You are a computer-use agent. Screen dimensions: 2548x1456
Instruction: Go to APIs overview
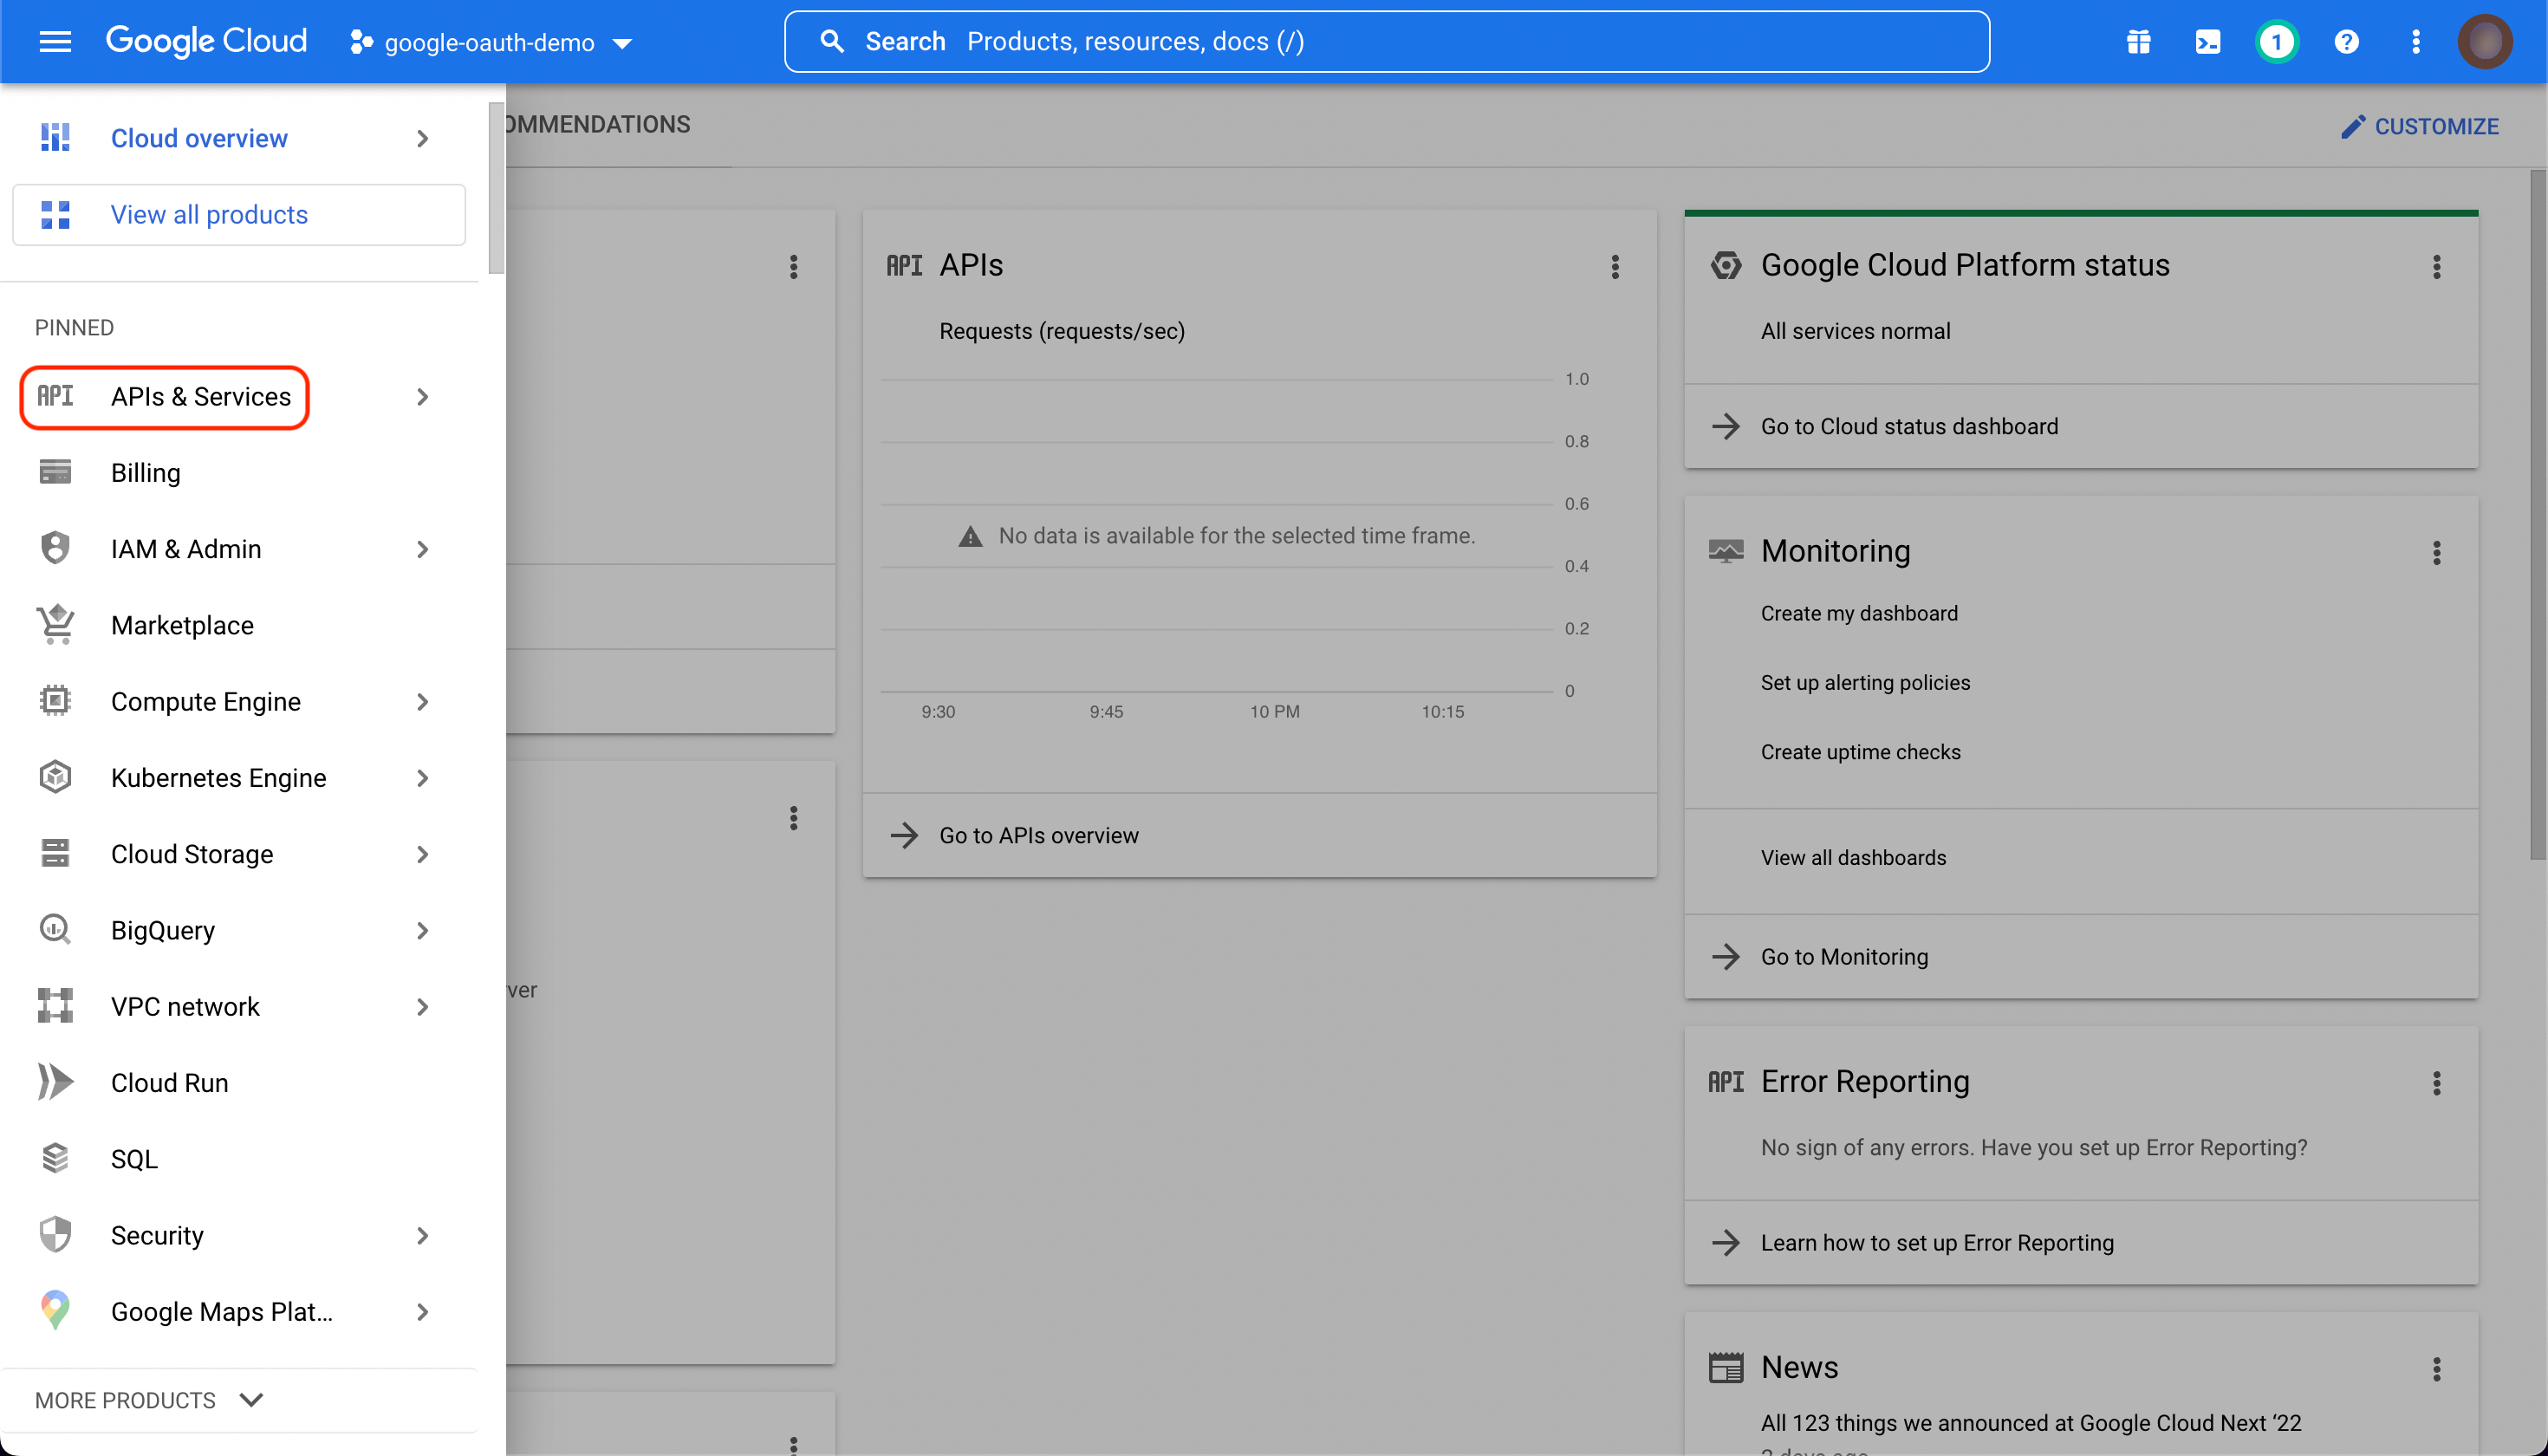(x=1037, y=835)
